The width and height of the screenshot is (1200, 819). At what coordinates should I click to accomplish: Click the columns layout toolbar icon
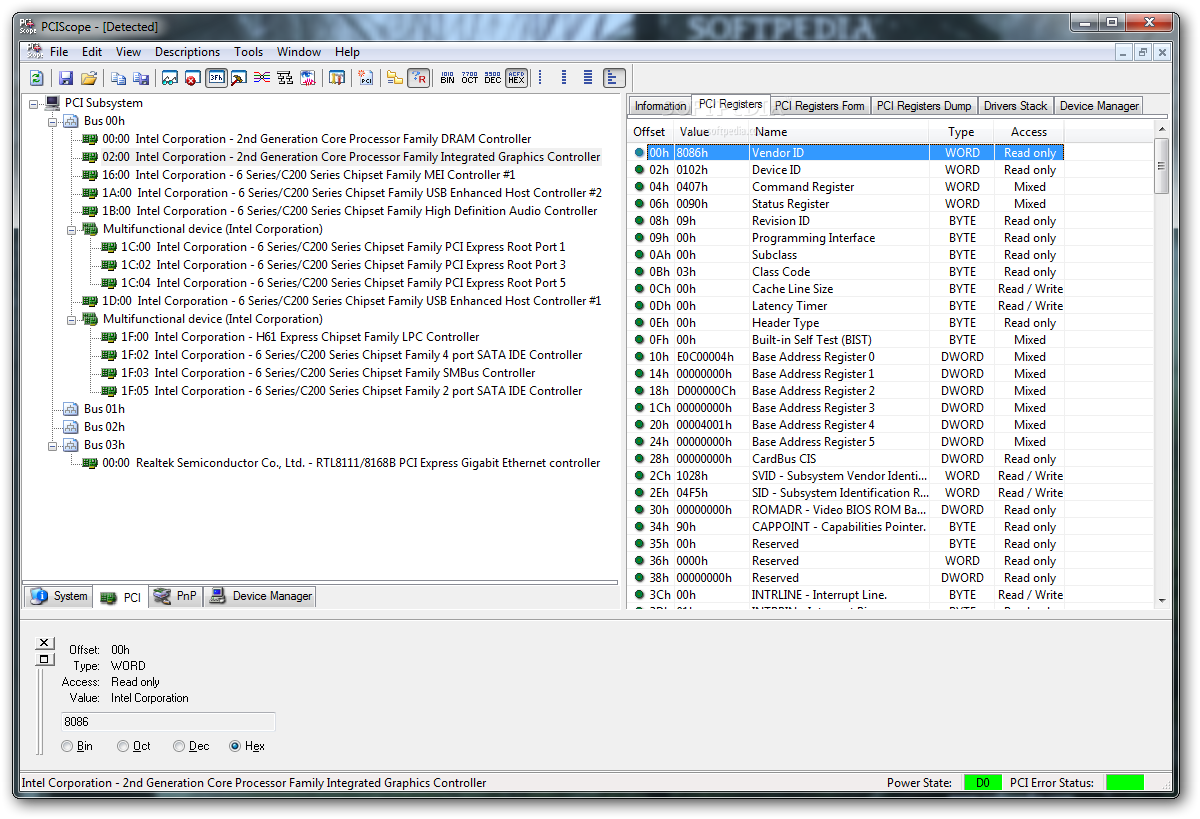click(337, 77)
